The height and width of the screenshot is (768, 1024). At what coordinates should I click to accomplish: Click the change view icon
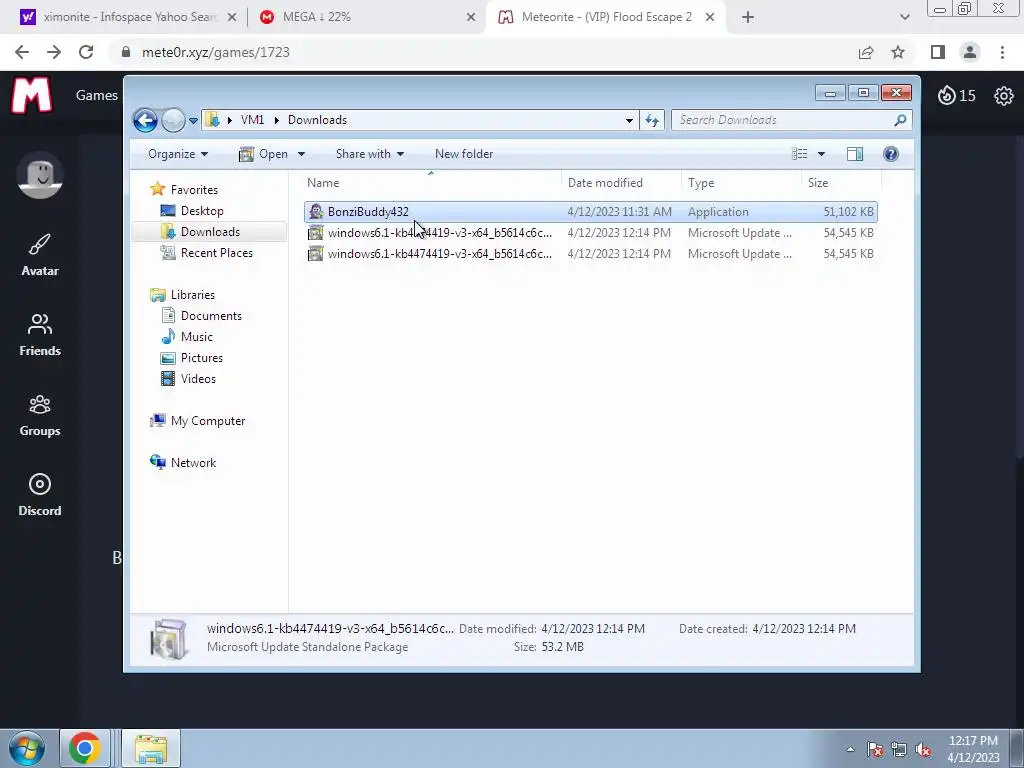(x=799, y=154)
